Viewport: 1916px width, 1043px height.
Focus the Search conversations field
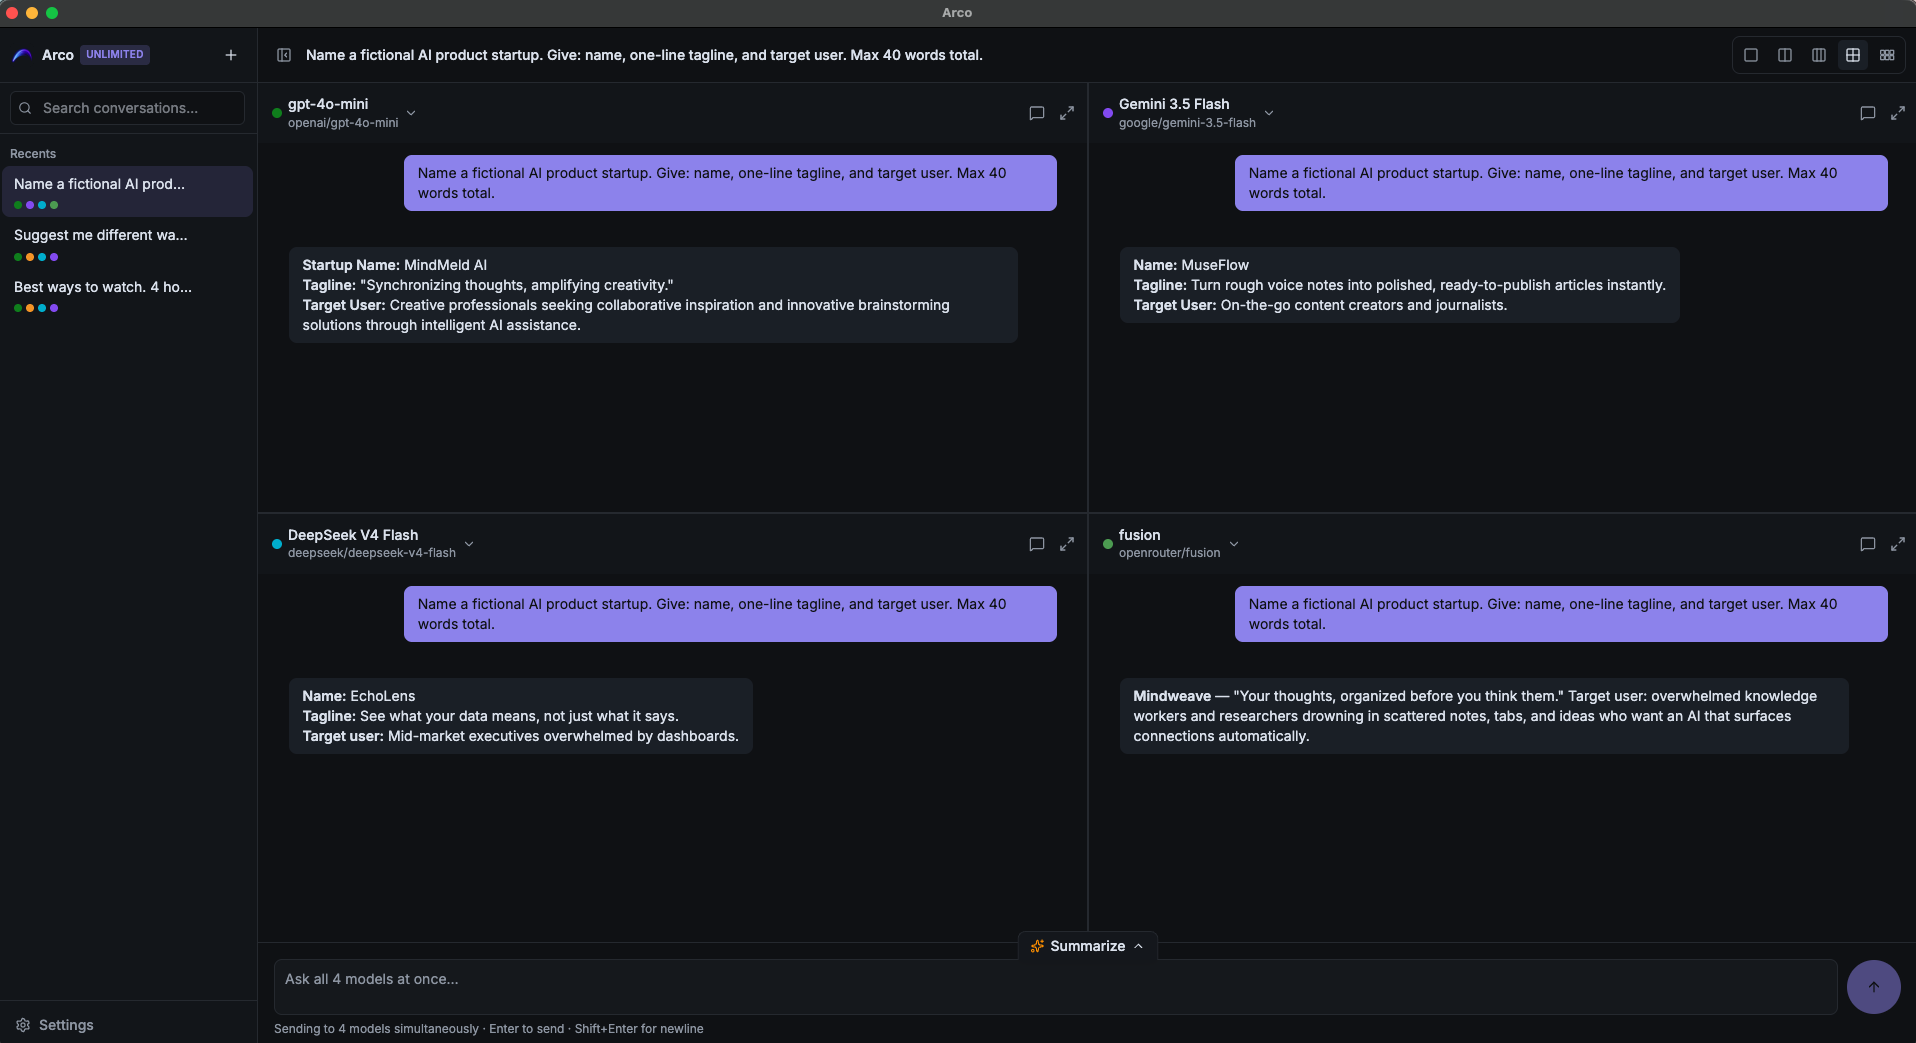tap(127, 108)
